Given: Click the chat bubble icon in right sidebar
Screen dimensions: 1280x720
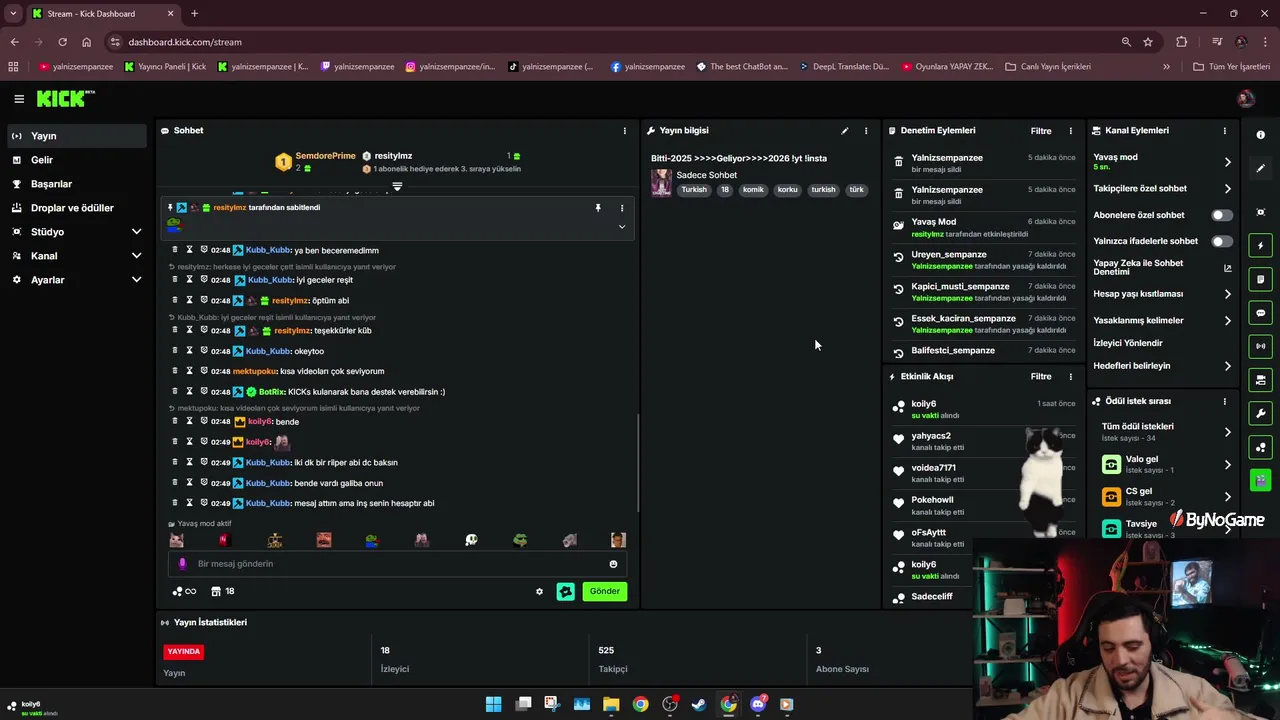Looking at the screenshot, I should 1260,313.
